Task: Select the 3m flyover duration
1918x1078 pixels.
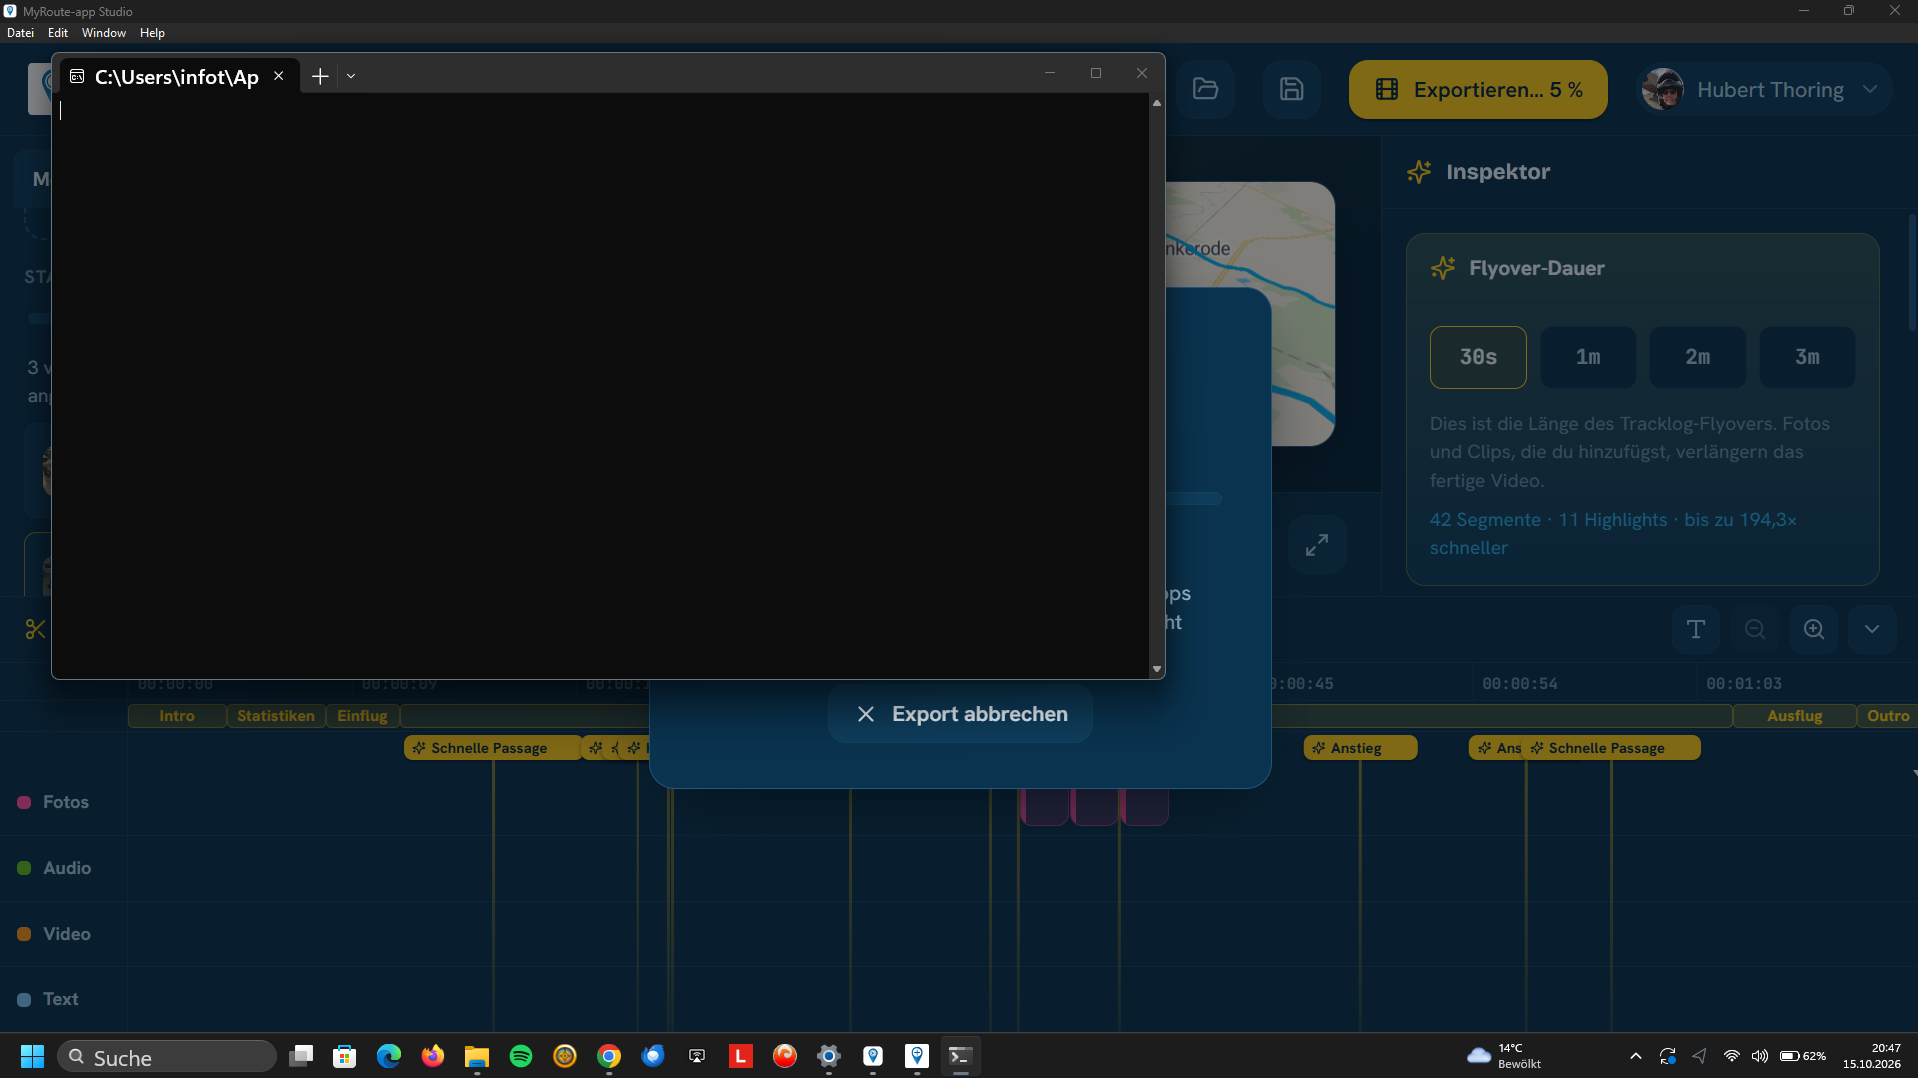Action: coord(1807,357)
